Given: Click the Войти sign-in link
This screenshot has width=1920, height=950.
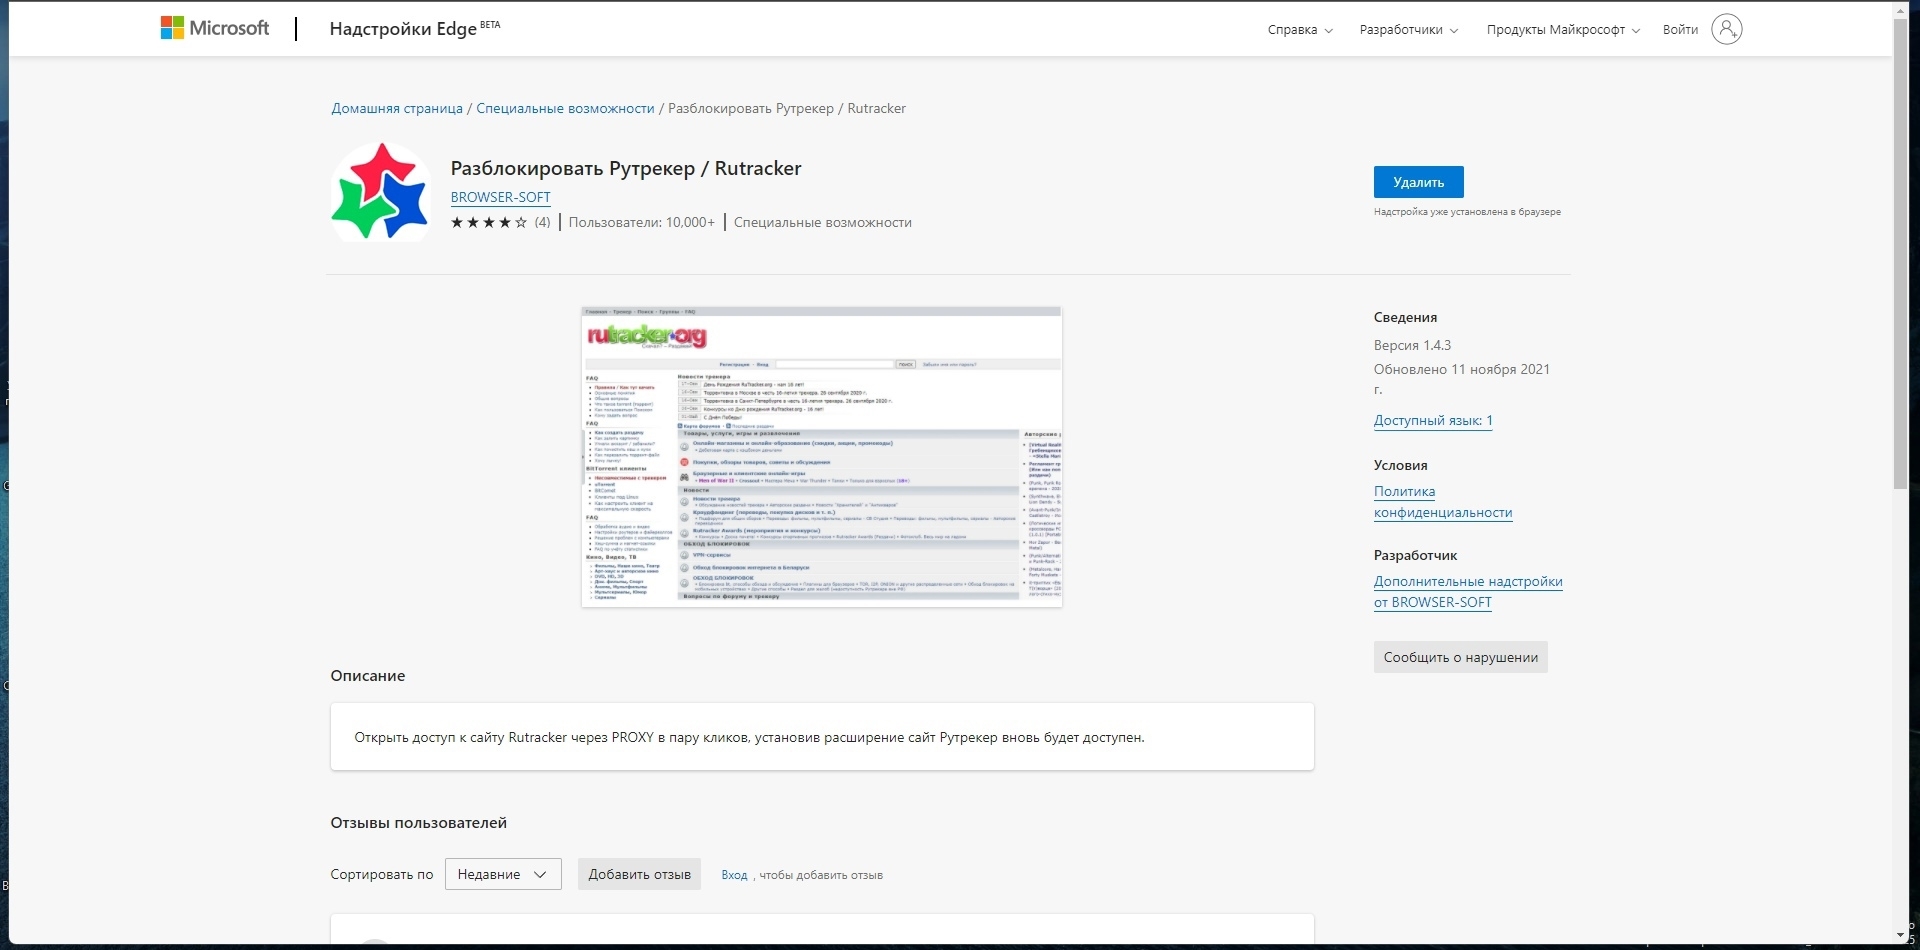Looking at the screenshot, I should point(1680,30).
